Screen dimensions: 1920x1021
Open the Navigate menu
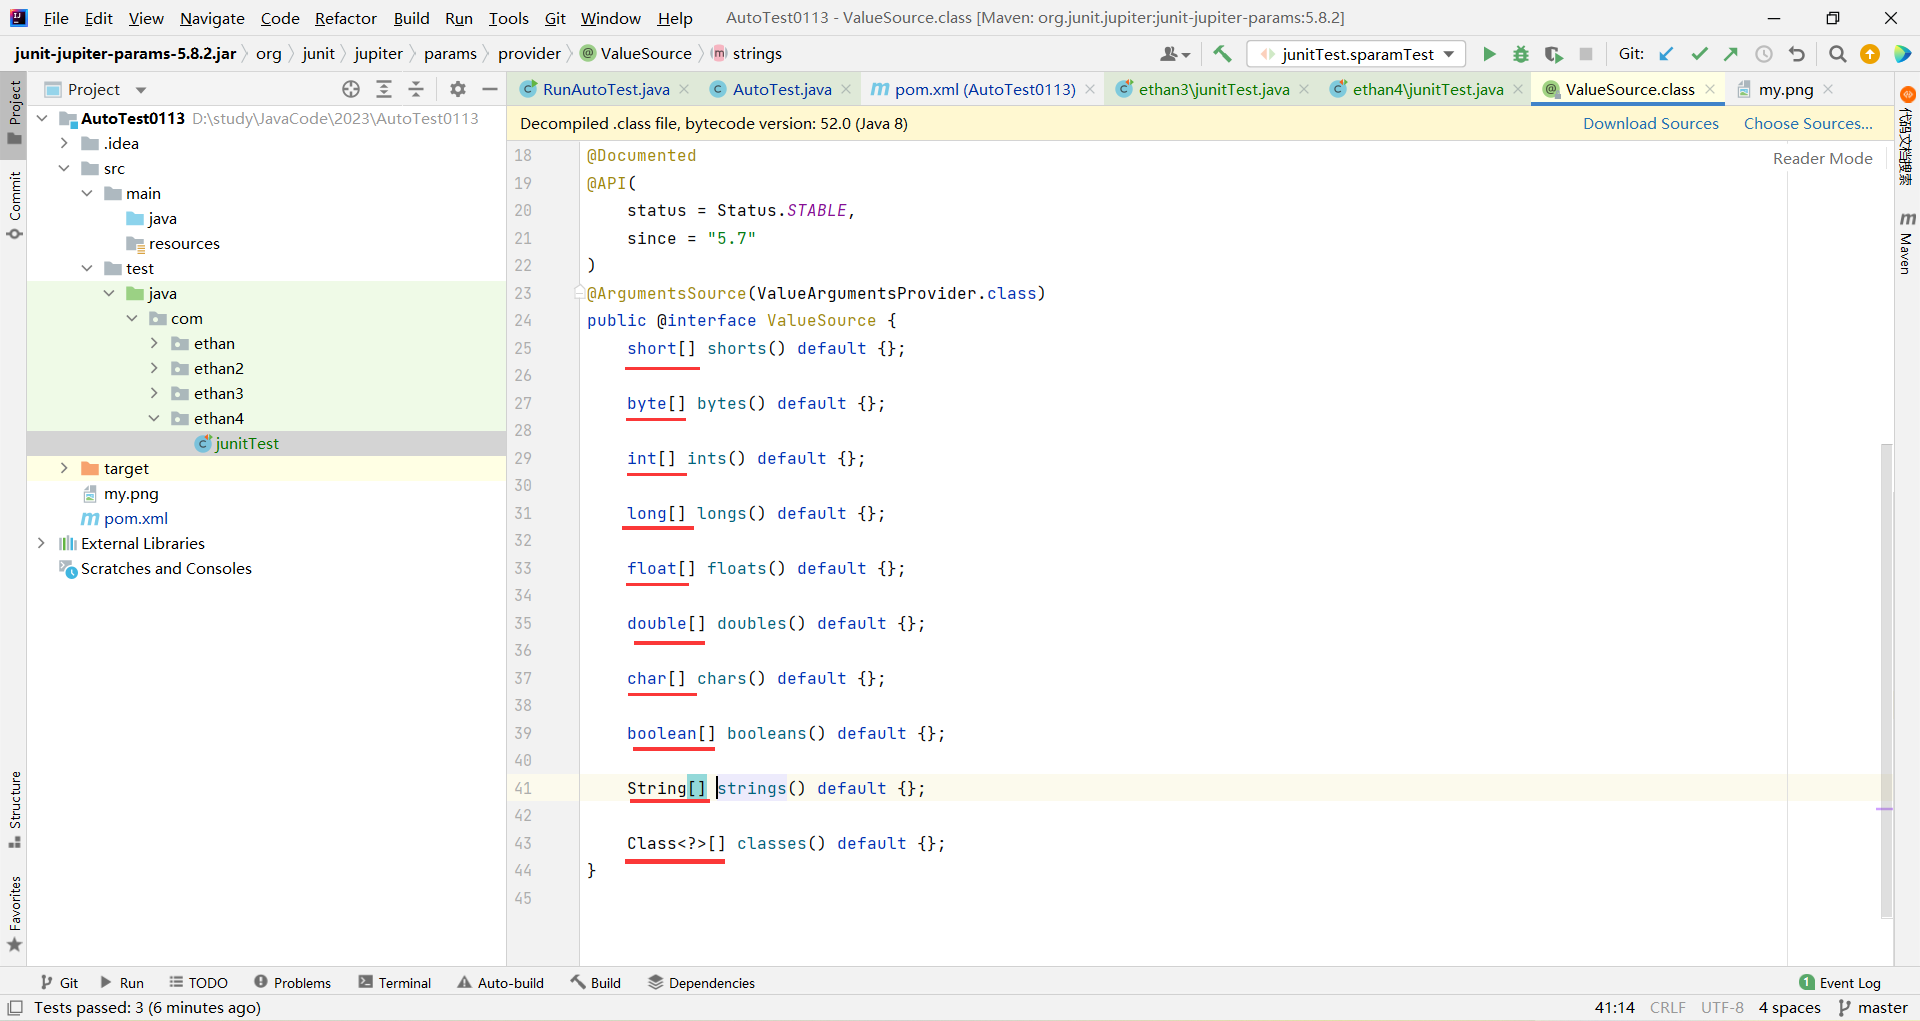[212, 18]
